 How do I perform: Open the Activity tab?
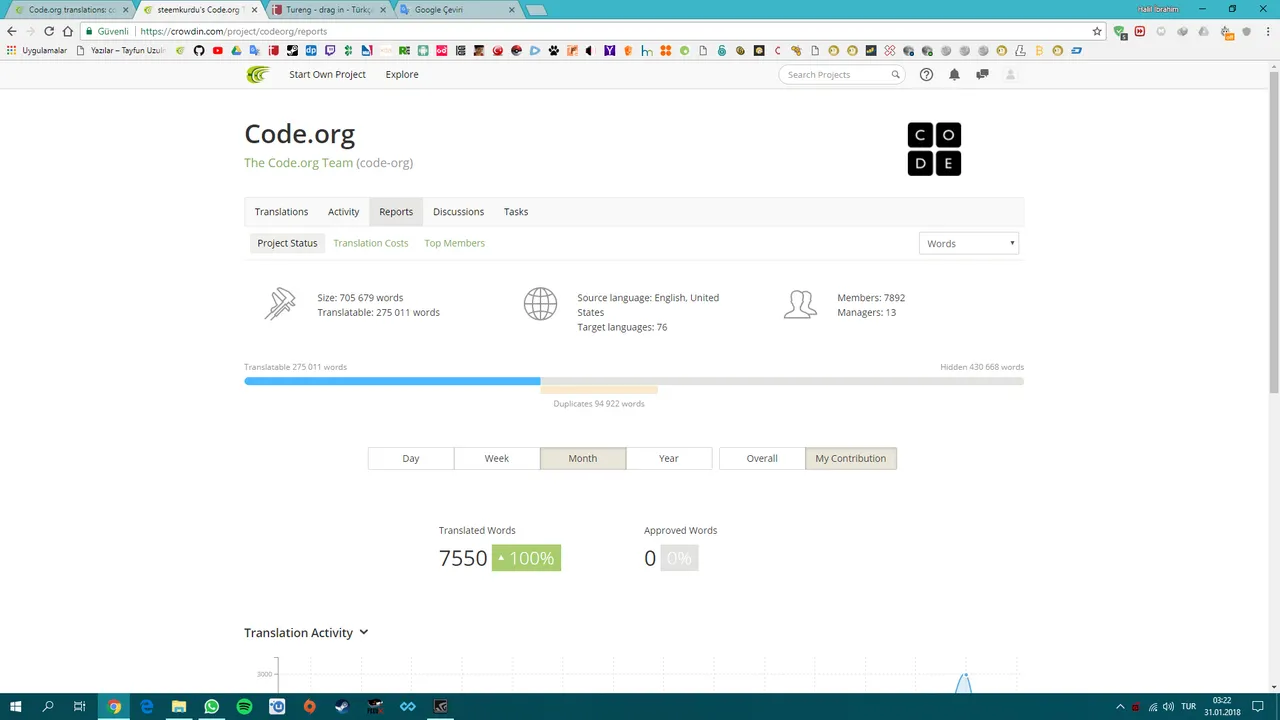(343, 212)
